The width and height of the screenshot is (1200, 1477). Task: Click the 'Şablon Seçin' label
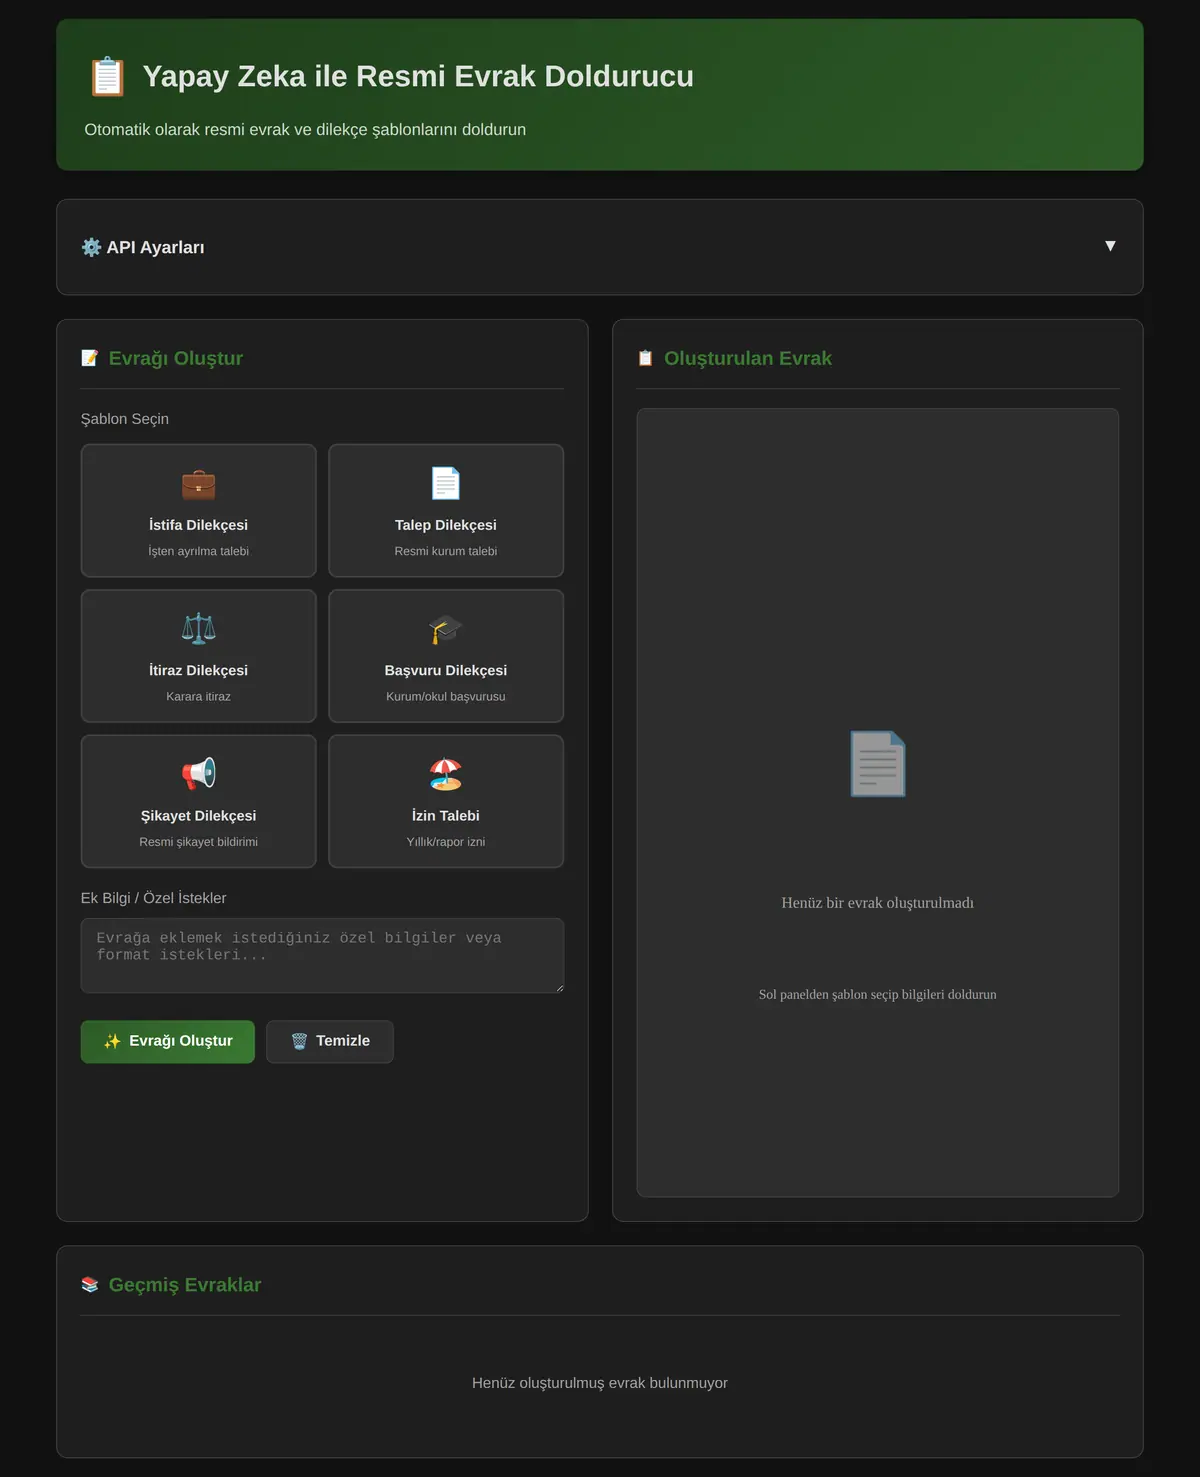(125, 419)
